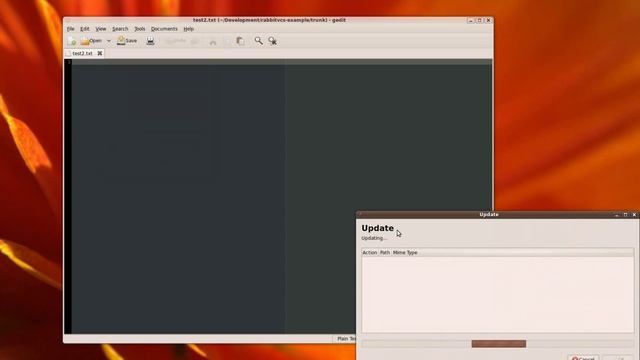
Task: Click the Open button in gedit toolbar
Action: coord(91,41)
